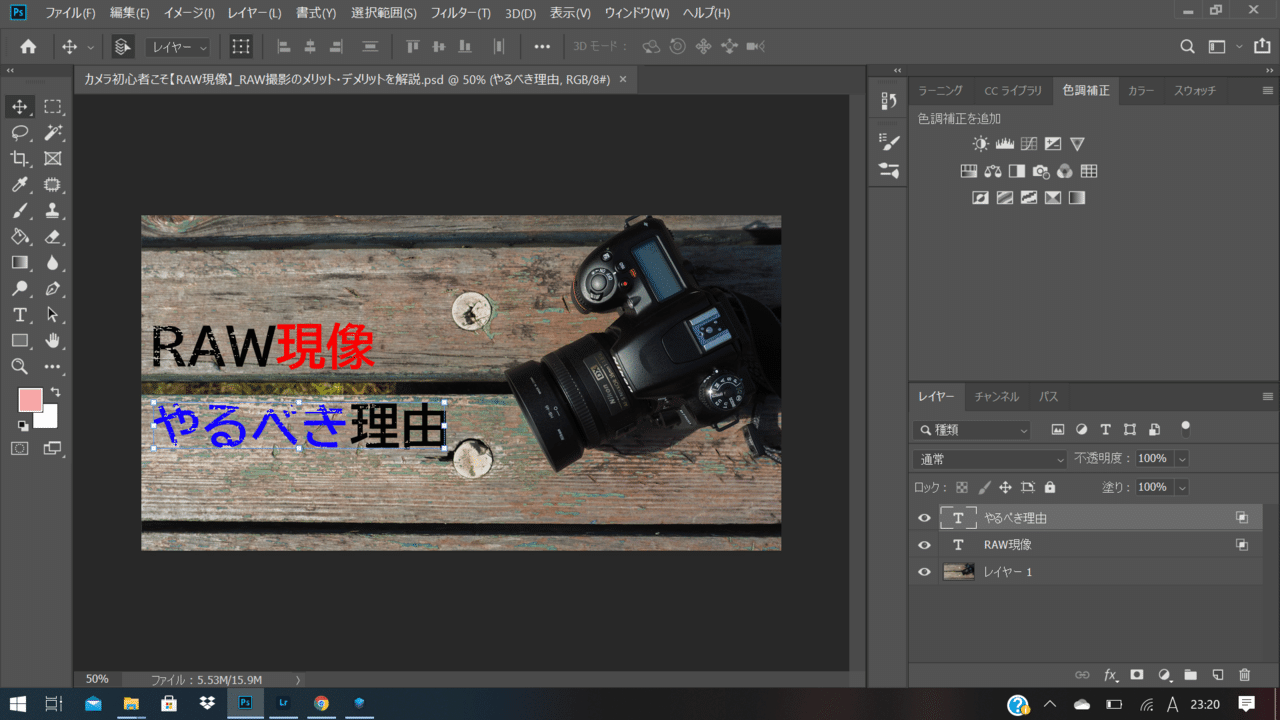
Task: Open the 種類 layer filter dropdown
Action: click(972, 430)
